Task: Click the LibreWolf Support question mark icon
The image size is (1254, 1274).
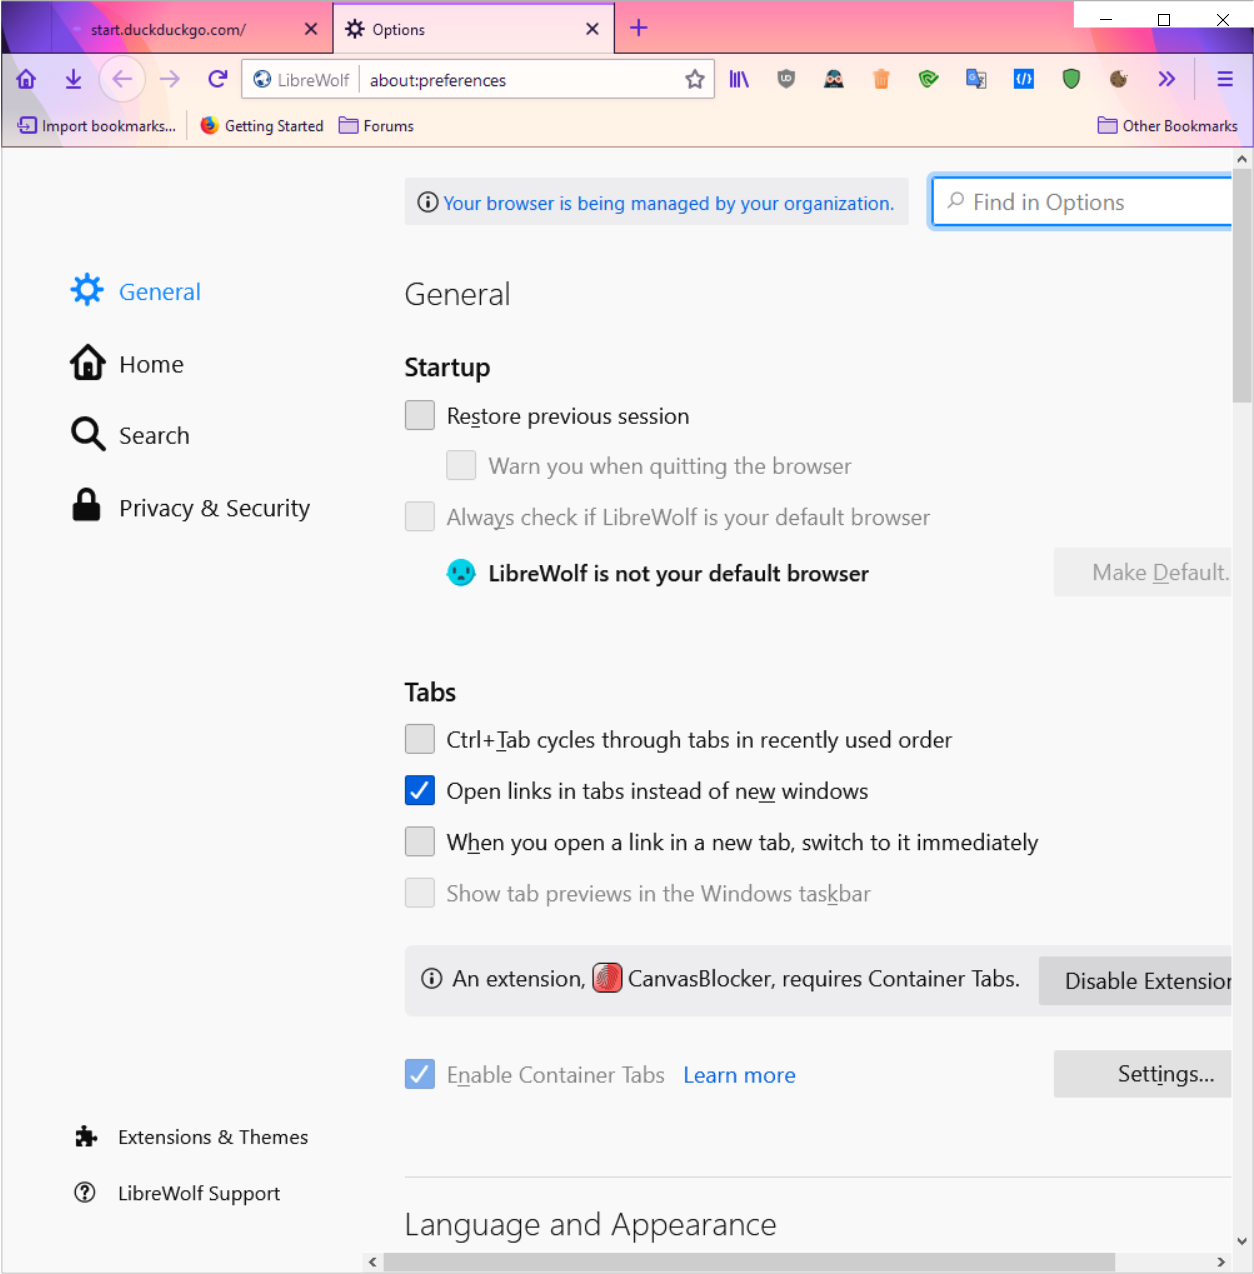Action: 85,1192
